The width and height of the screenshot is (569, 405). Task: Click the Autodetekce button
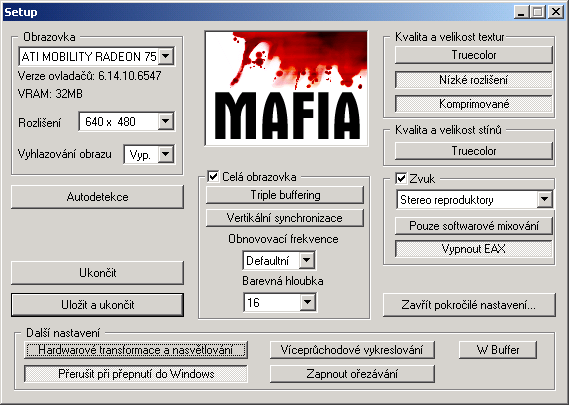(97, 197)
